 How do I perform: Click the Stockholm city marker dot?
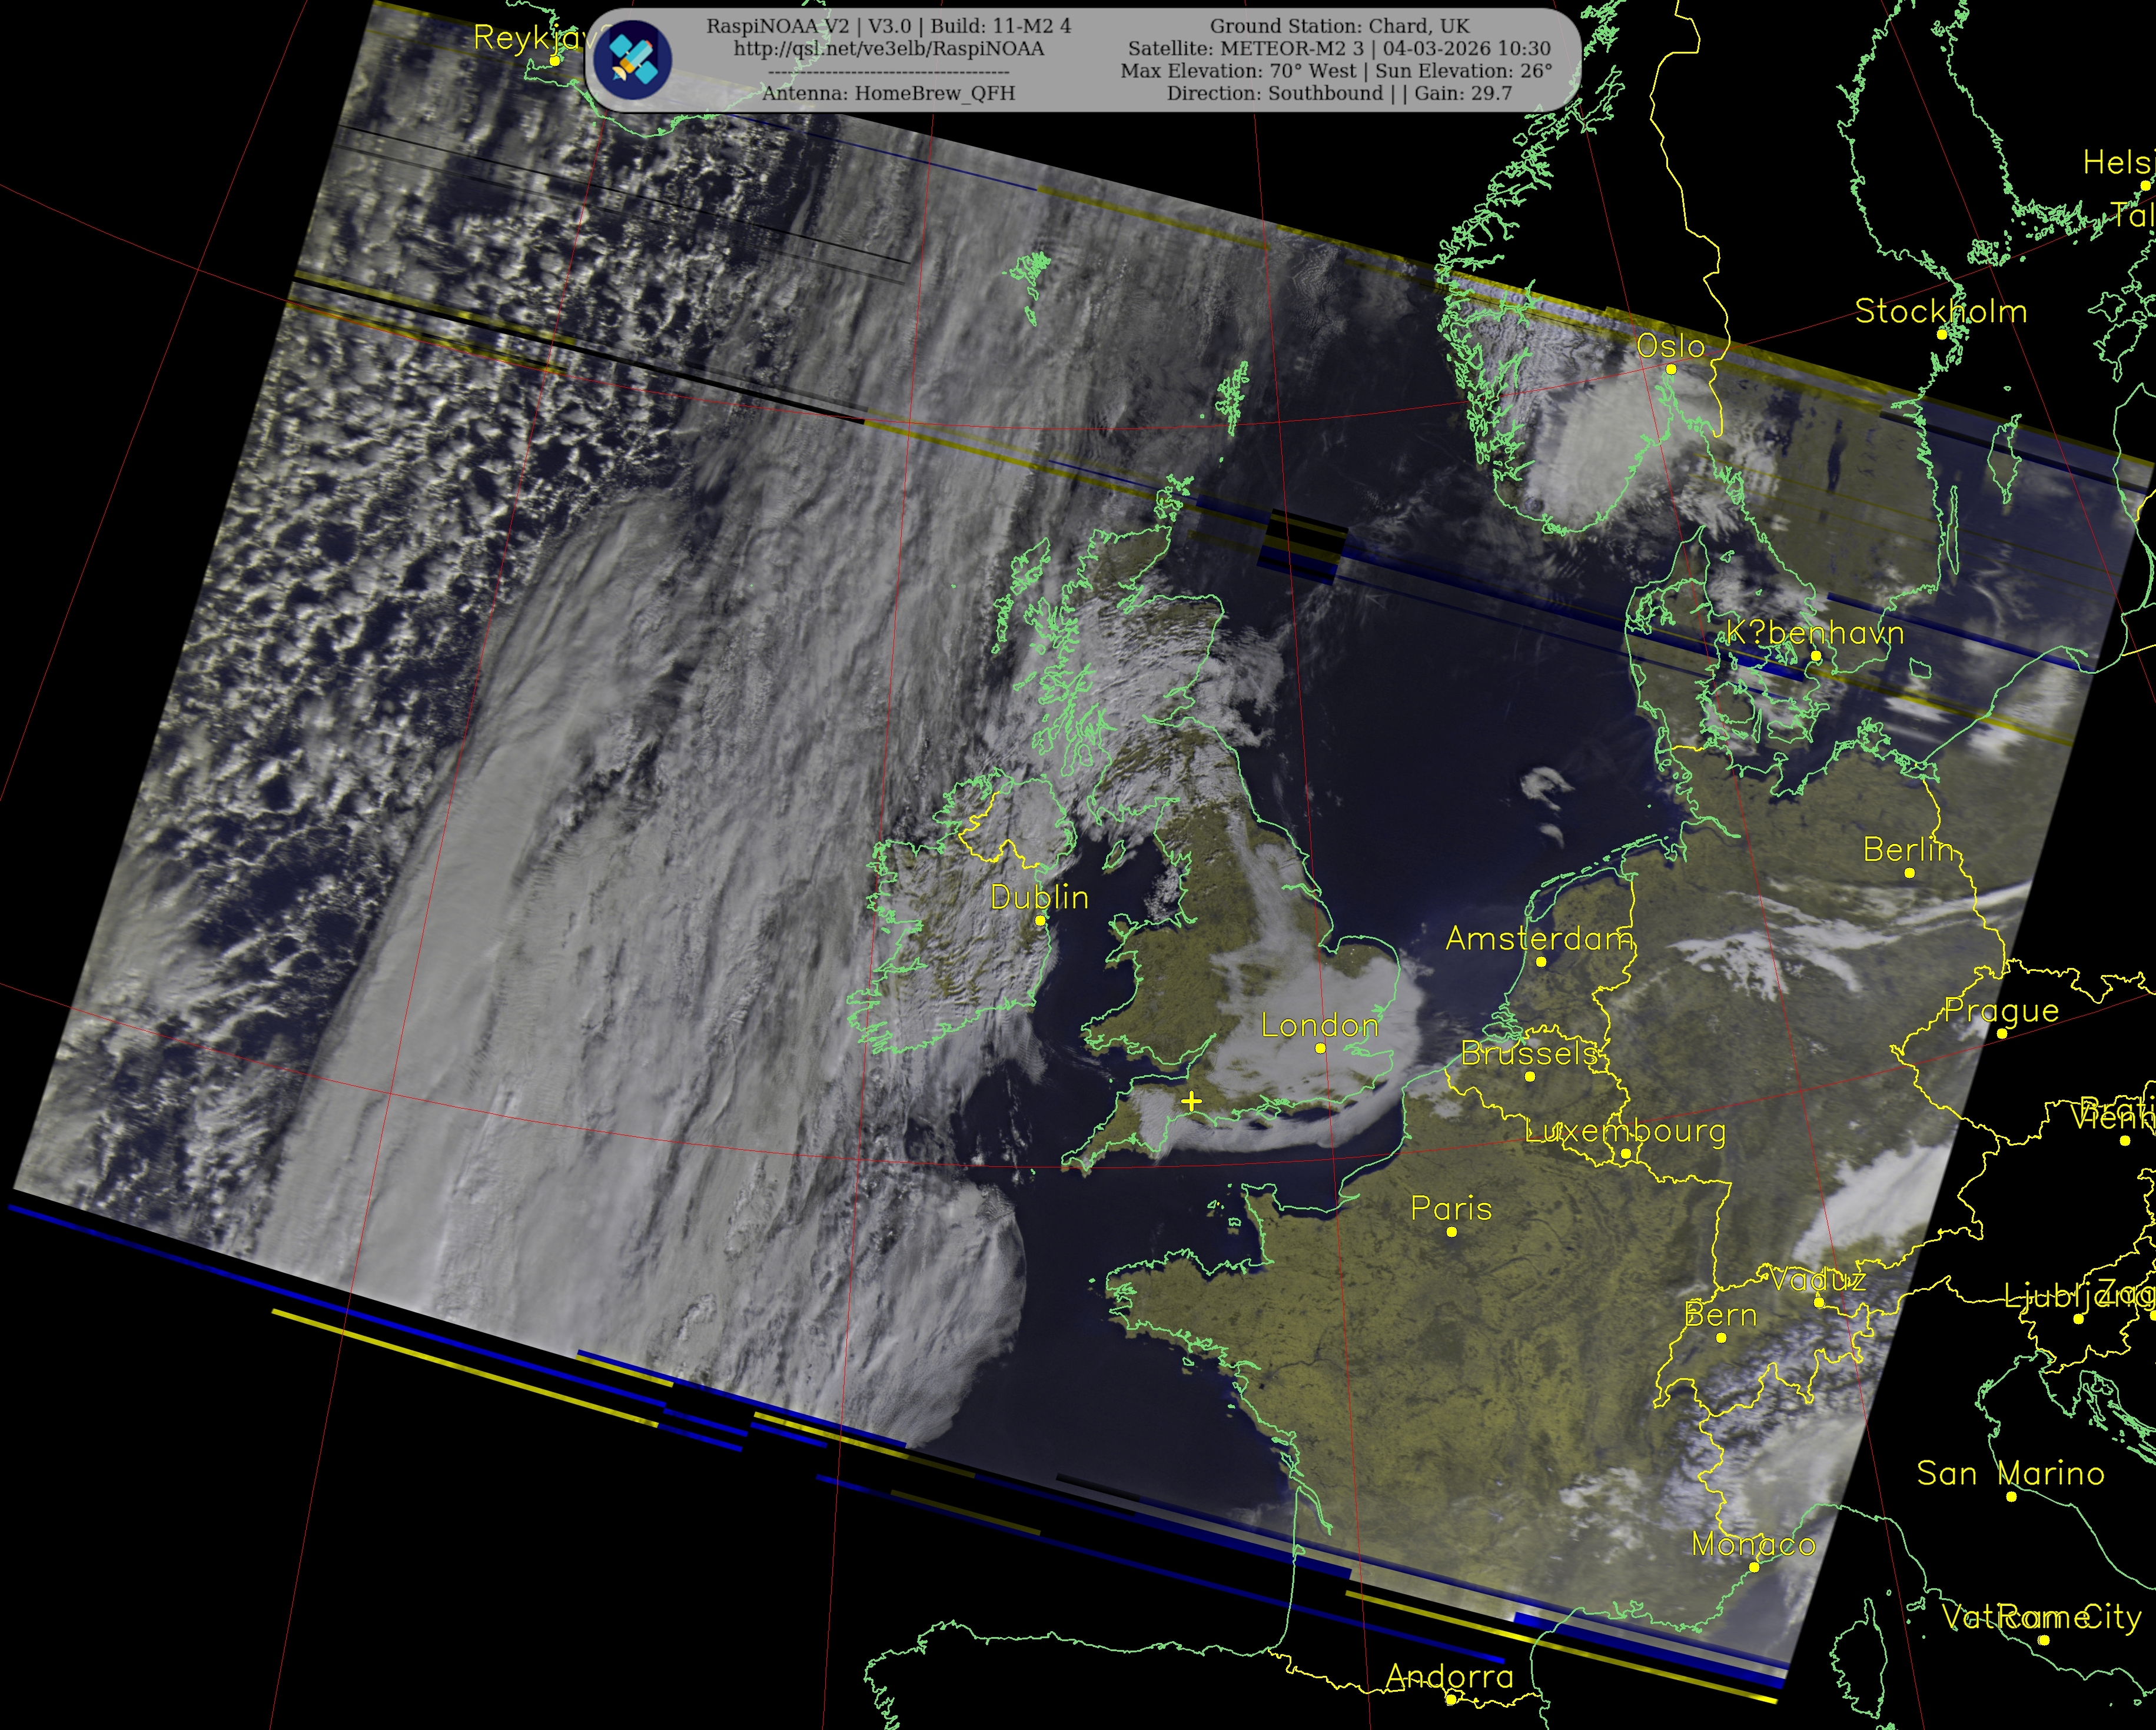coord(1942,334)
